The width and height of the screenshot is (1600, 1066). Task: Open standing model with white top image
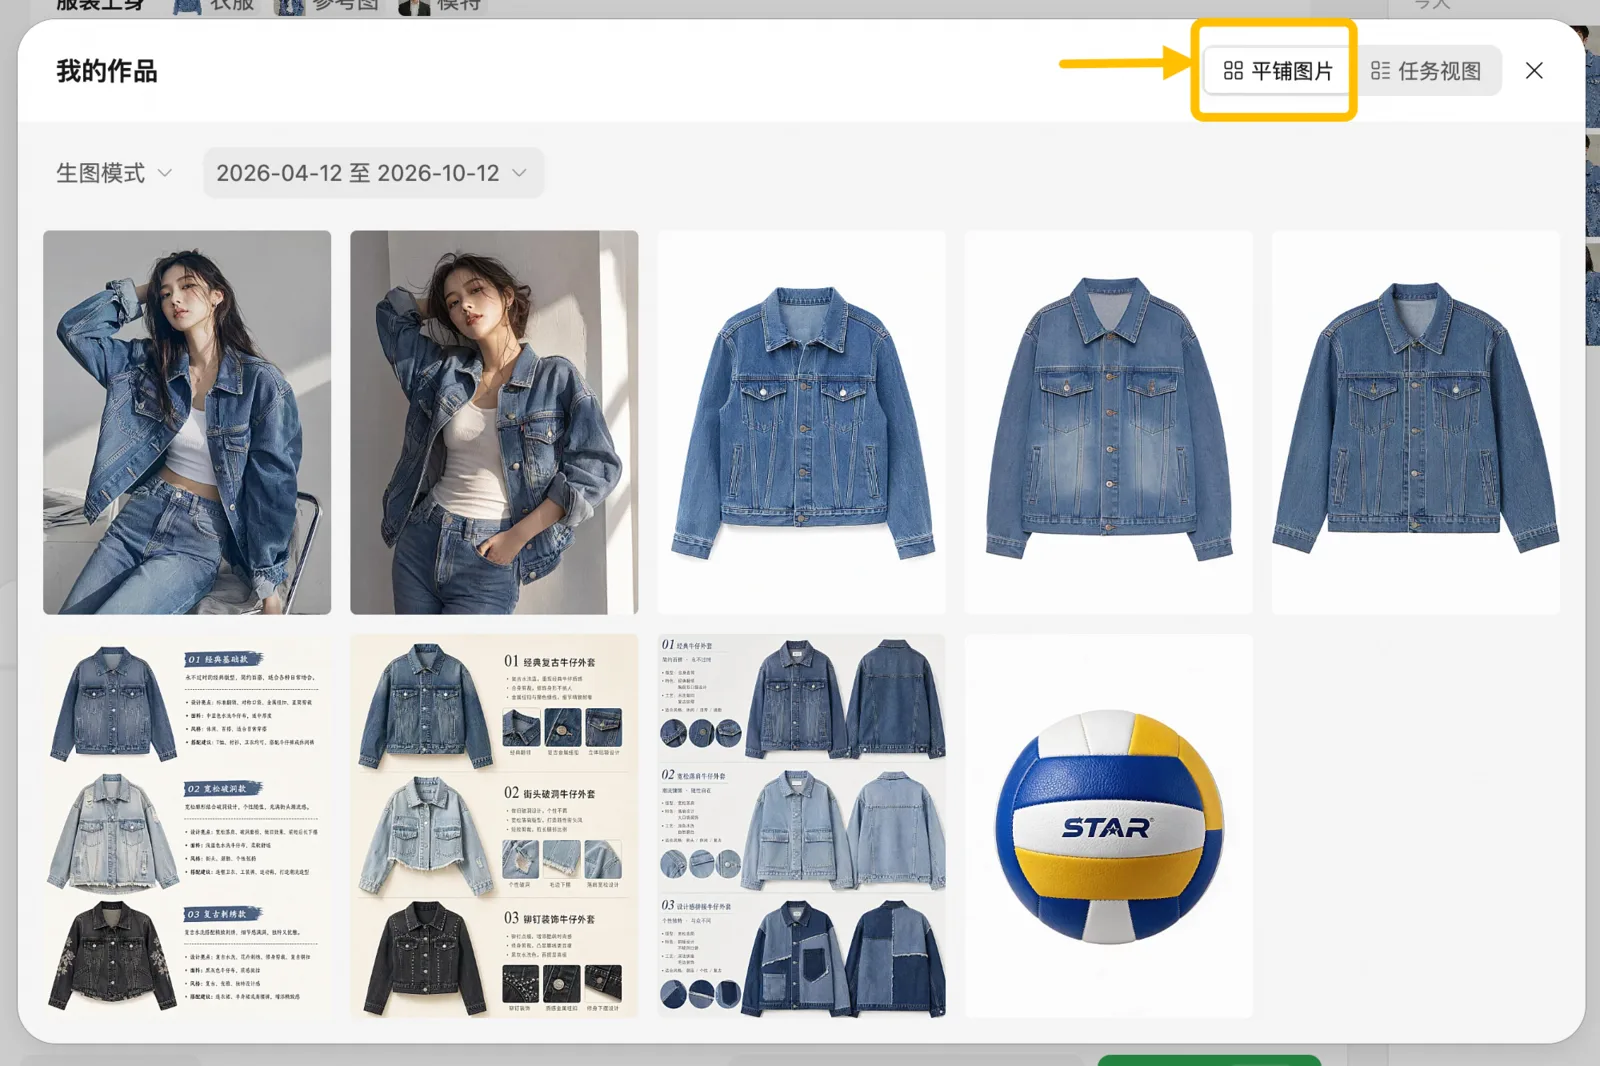494,422
